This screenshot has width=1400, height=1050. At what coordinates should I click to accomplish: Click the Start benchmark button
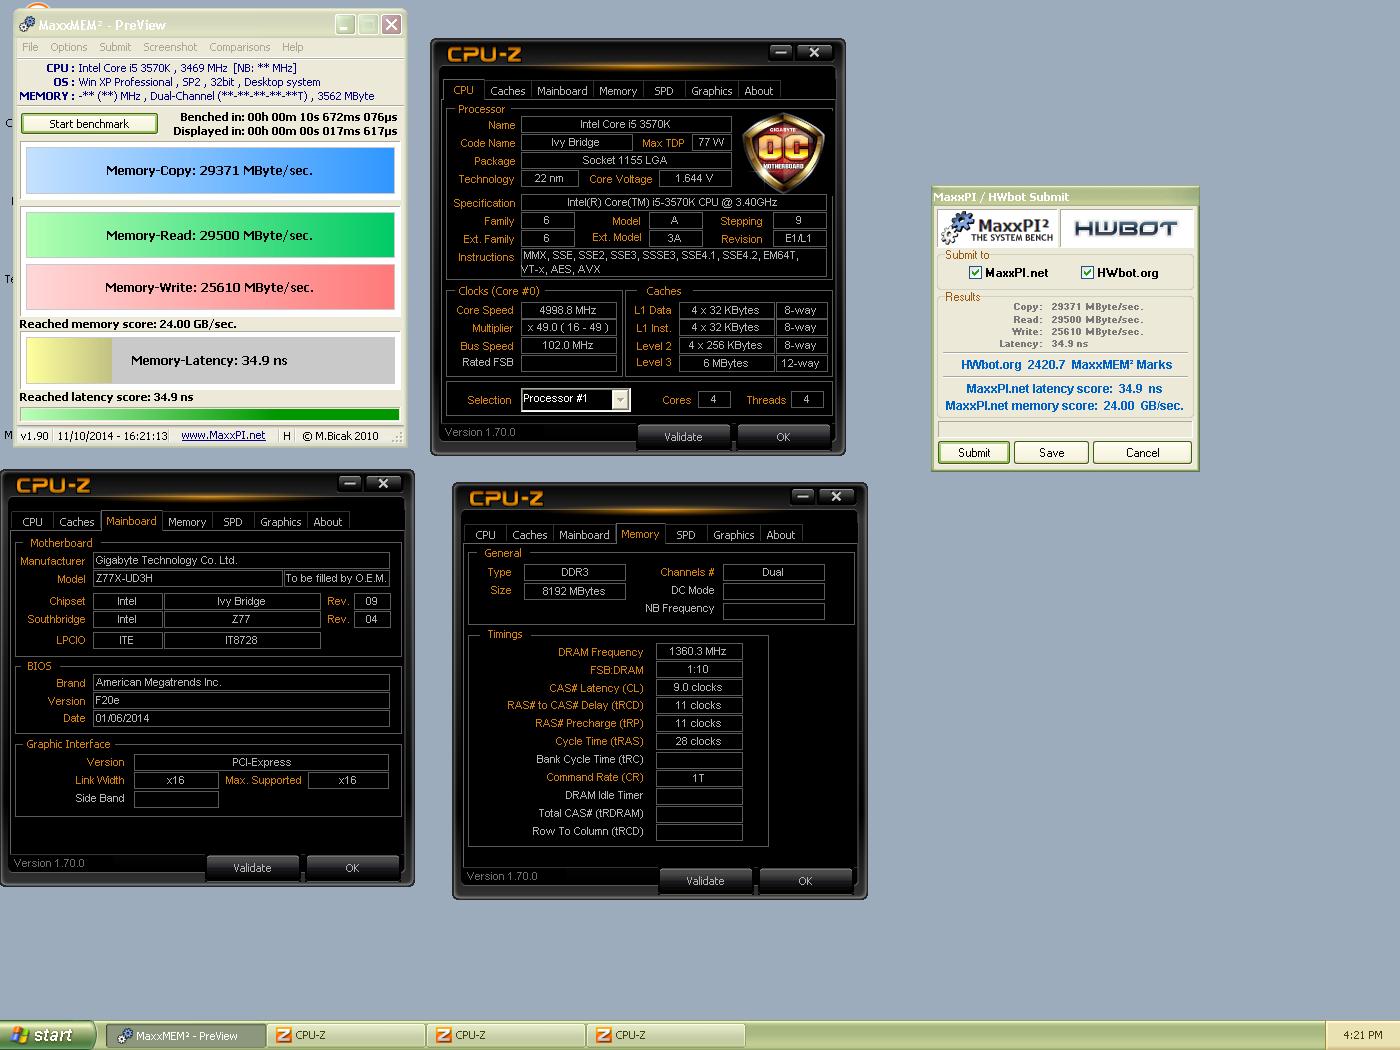click(89, 124)
